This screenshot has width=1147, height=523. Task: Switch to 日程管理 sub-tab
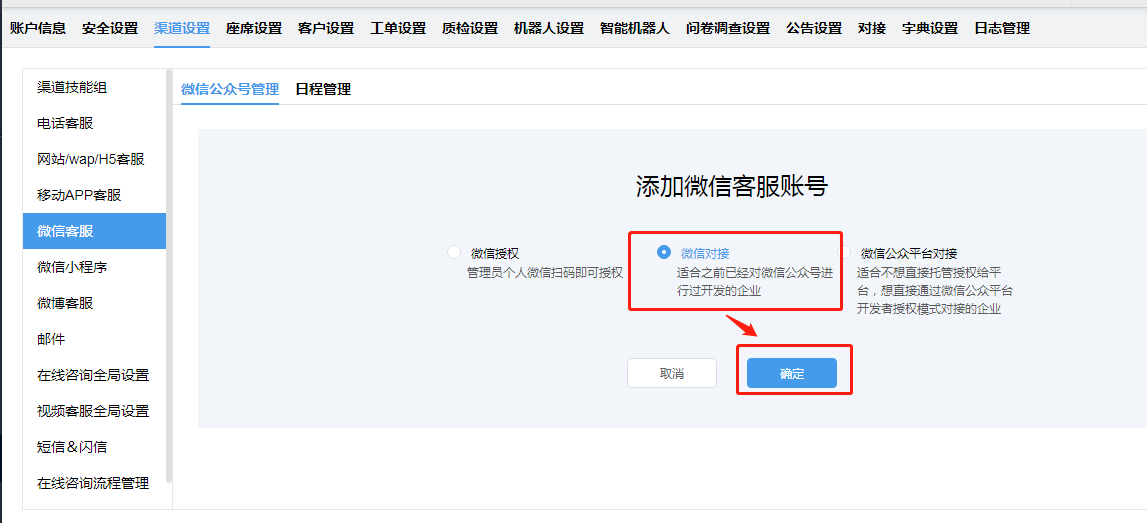[x=323, y=89]
